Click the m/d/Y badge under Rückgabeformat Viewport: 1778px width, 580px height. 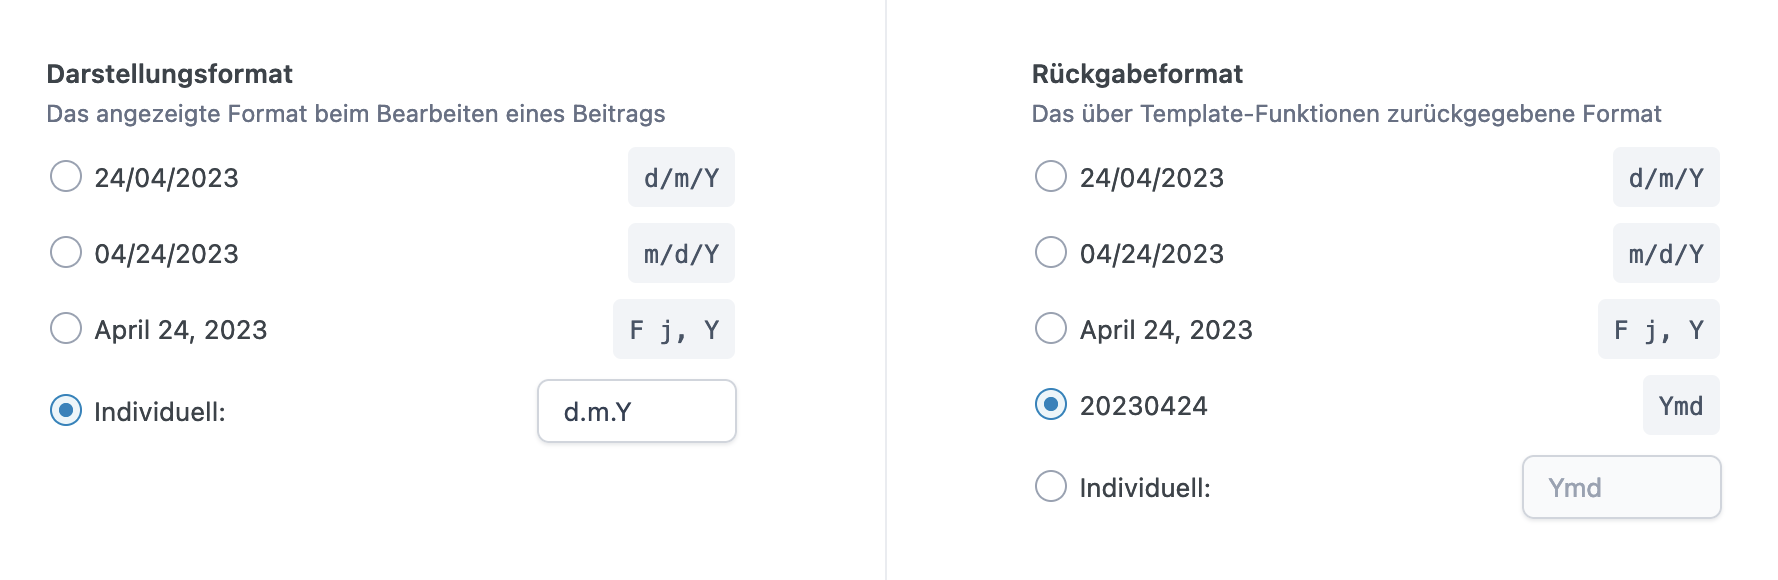(1665, 252)
